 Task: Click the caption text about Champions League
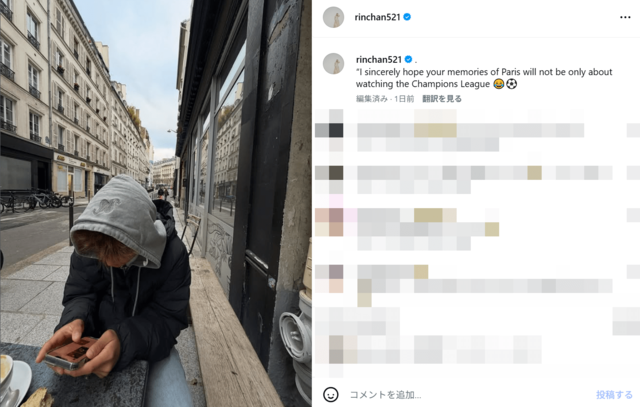(x=484, y=78)
